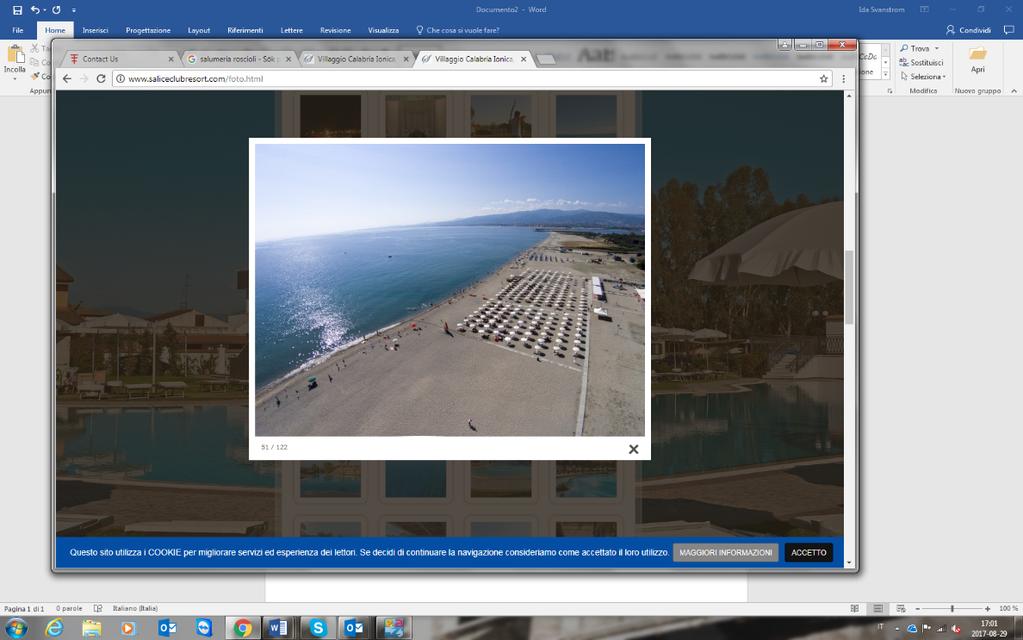Click Sostituisci replace button
The width and height of the screenshot is (1023, 640).
[x=921, y=63]
